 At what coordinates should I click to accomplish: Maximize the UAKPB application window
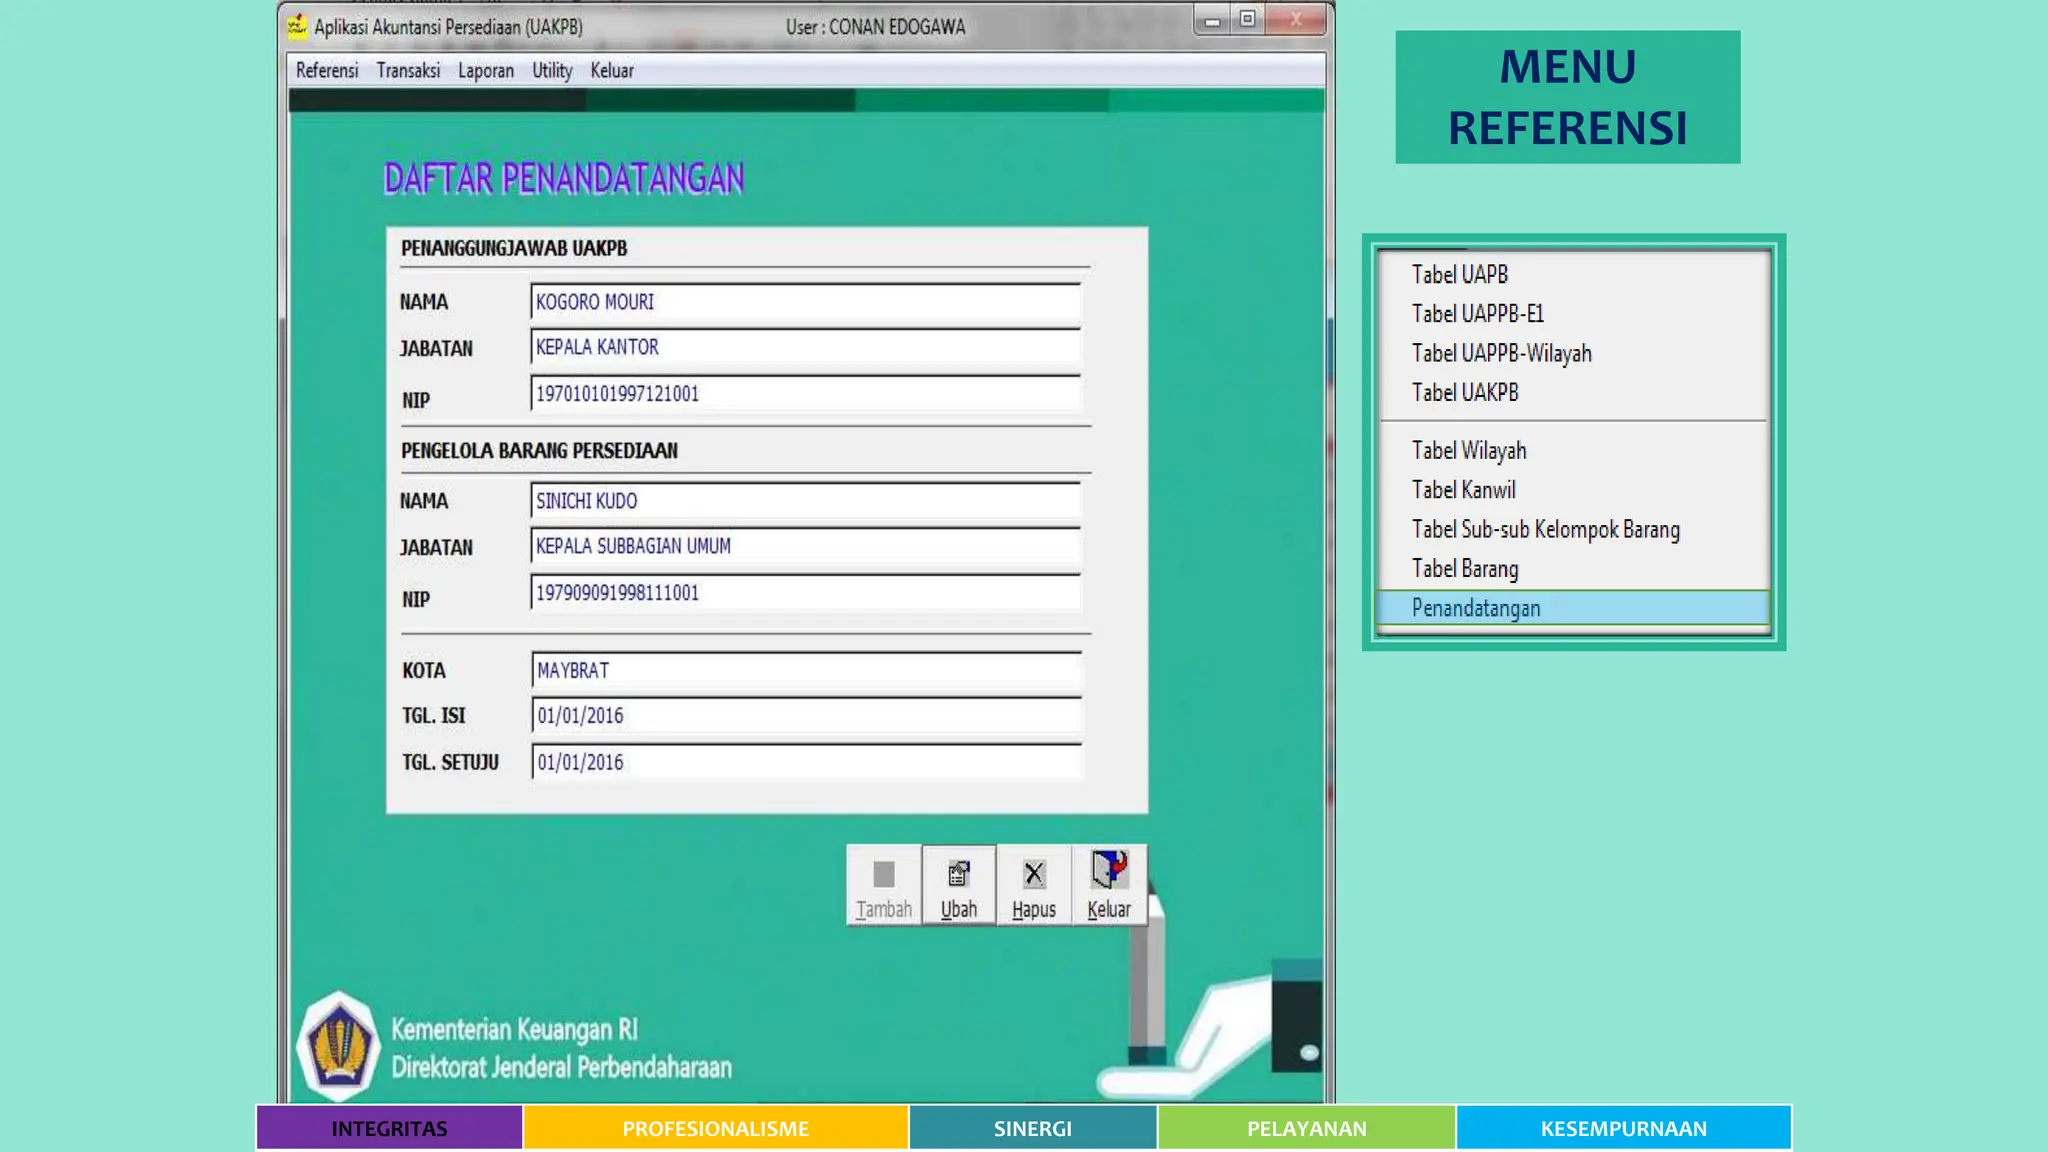click(x=1247, y=19)
